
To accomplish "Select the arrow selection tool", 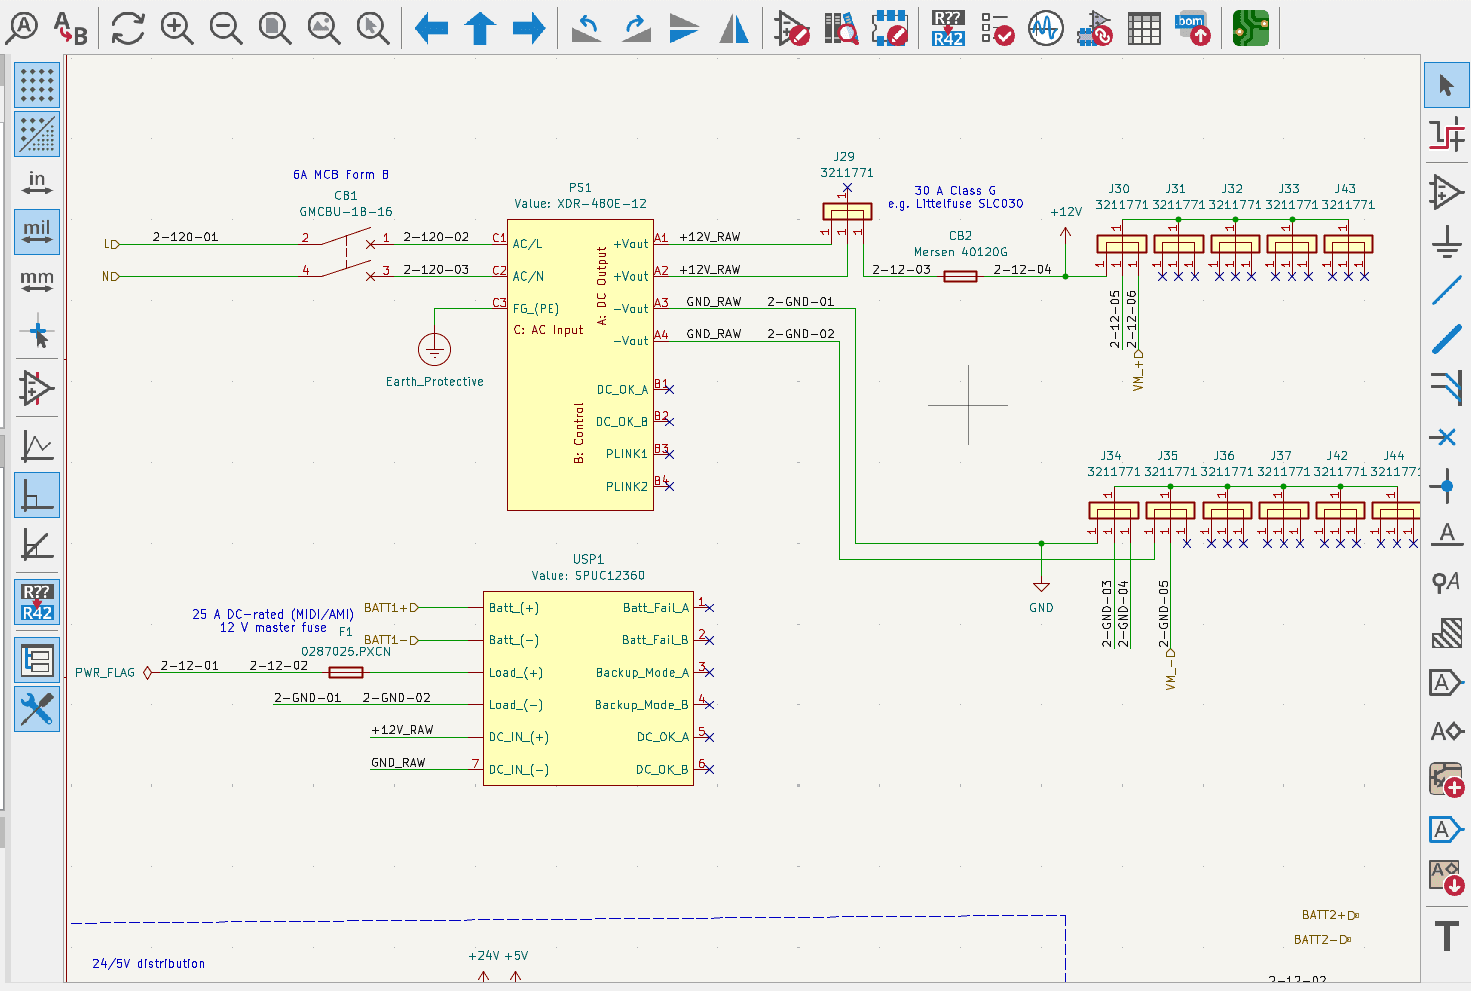I will 1446,85.
